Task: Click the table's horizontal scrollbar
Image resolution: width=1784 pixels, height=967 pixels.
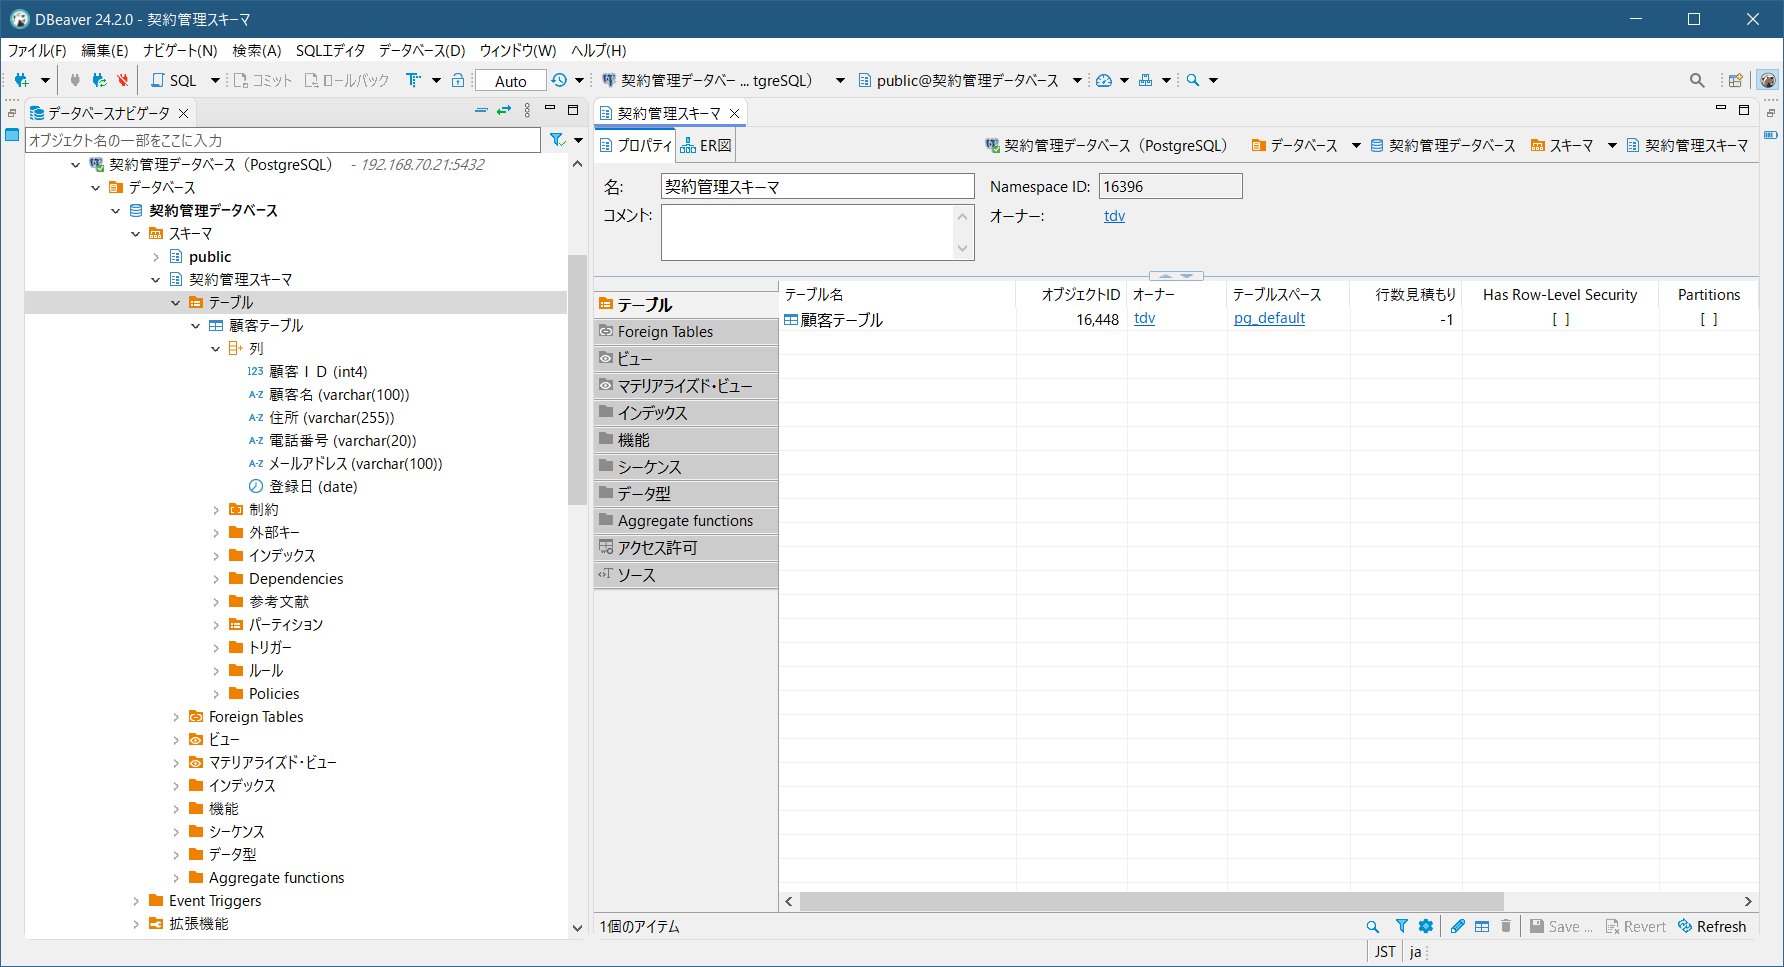Action: coord(1152,902)
